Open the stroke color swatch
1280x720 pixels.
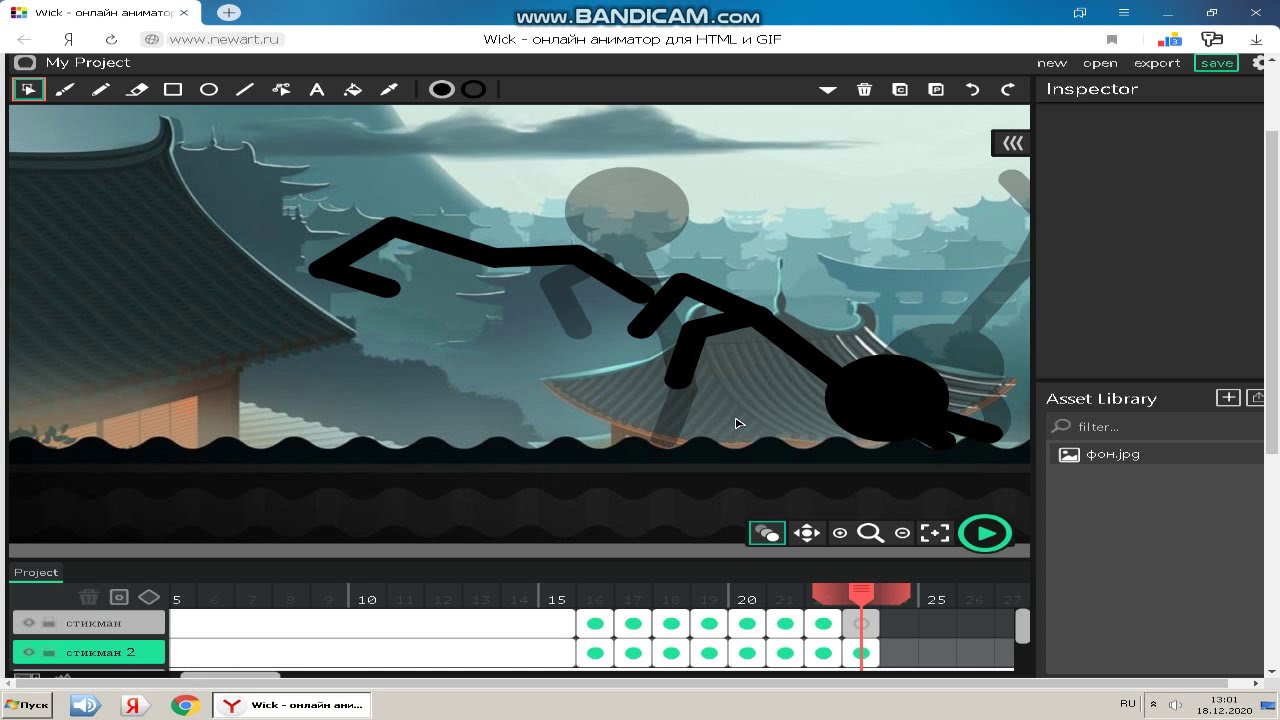click(x=473, y=89)
